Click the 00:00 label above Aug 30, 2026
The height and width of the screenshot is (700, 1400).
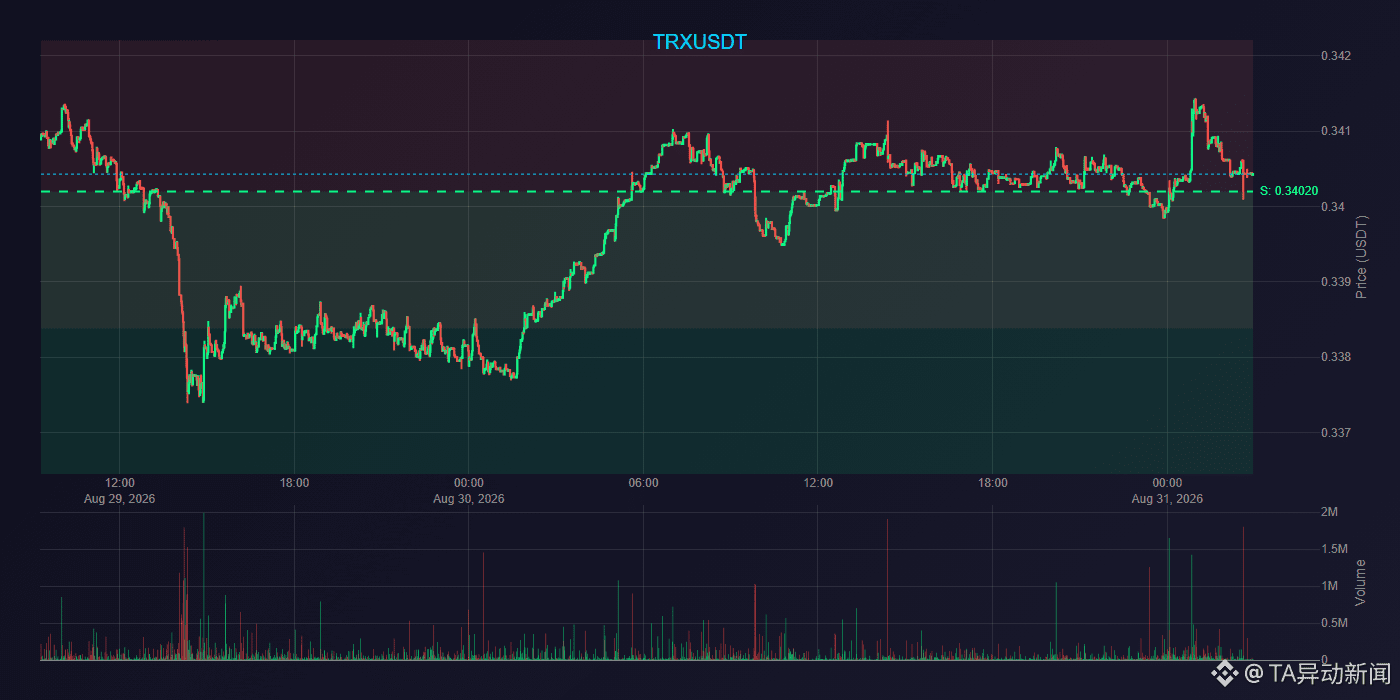pyautogui.click(x=469, y=483)
